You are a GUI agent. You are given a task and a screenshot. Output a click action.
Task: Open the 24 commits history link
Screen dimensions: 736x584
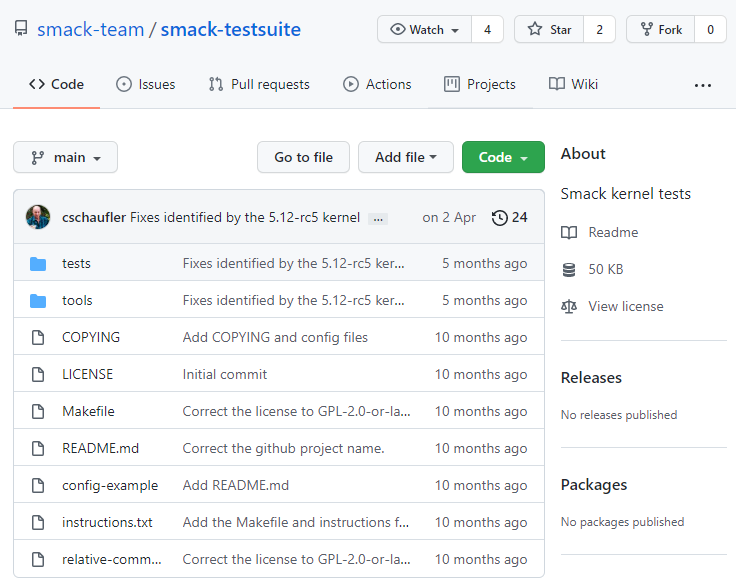(509, 218)
